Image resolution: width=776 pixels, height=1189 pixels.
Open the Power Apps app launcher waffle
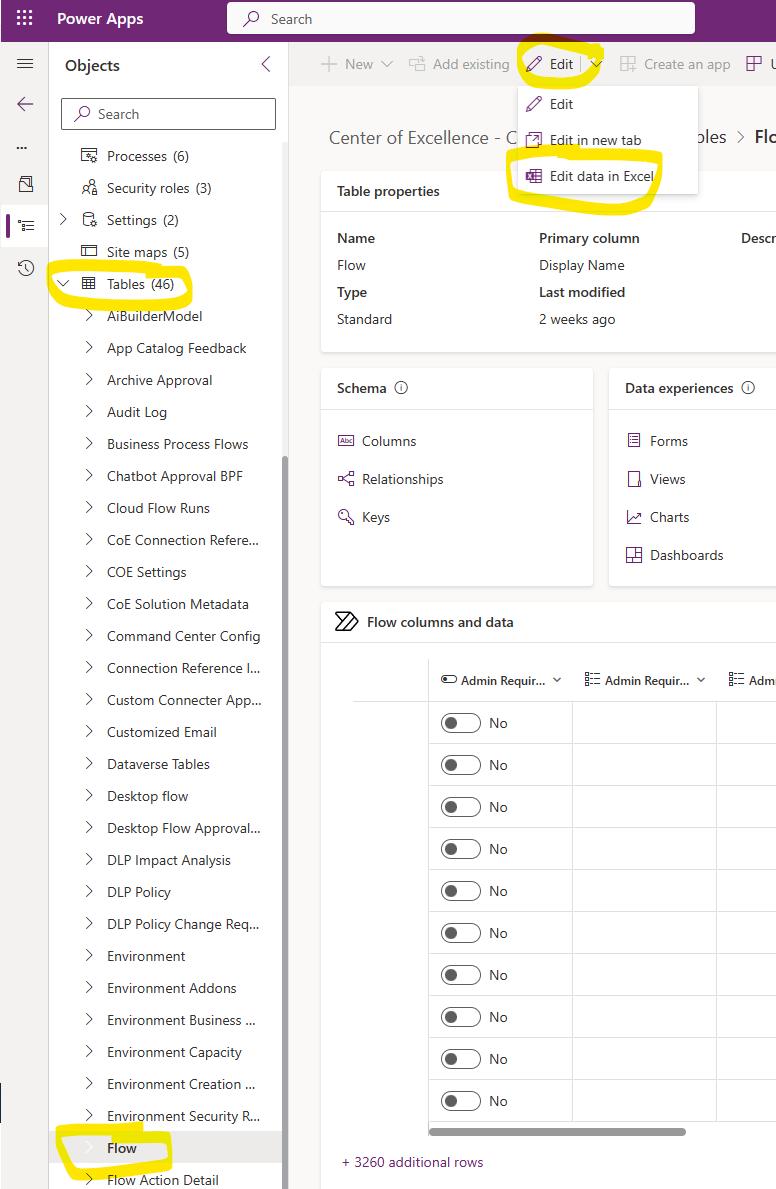pos(23,17)
